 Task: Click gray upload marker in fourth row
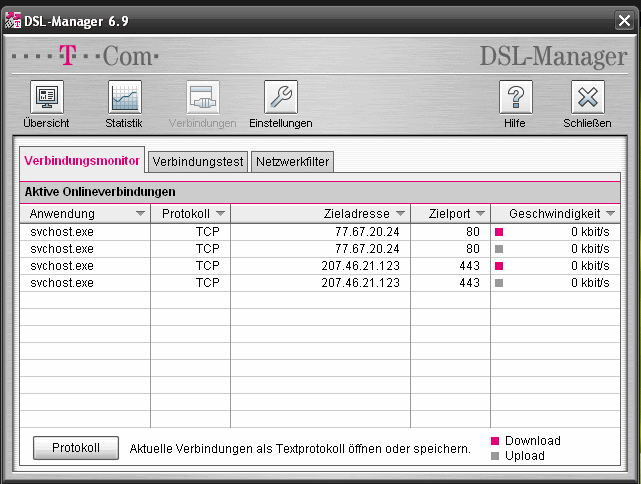[x=499, y=283]
